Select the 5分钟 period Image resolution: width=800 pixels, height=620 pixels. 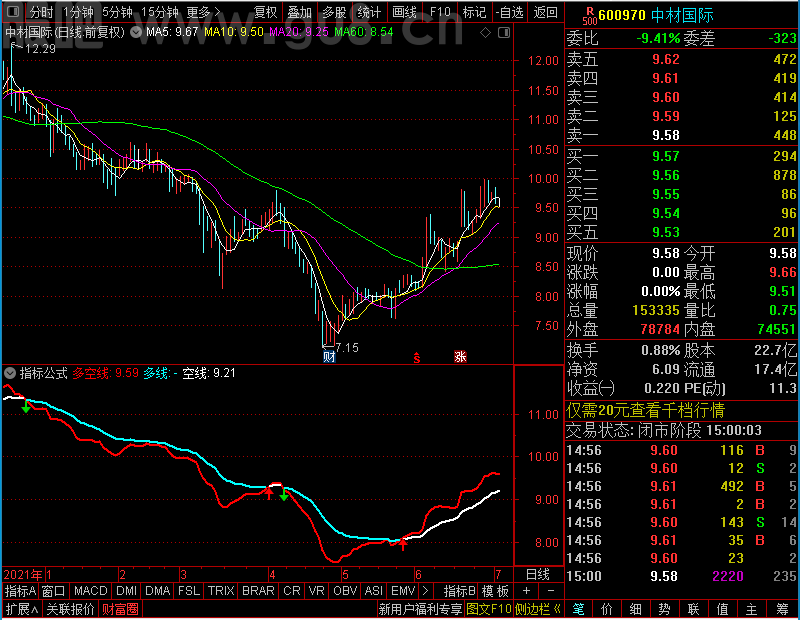[x=117, y=12]
